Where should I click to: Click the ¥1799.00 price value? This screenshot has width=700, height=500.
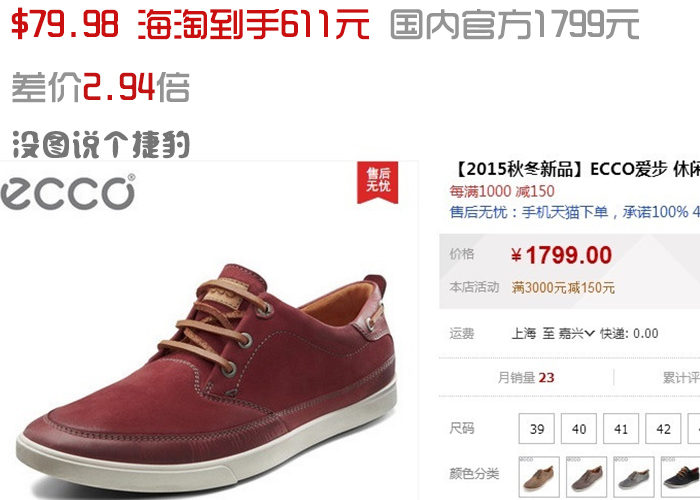pos(561,255)
